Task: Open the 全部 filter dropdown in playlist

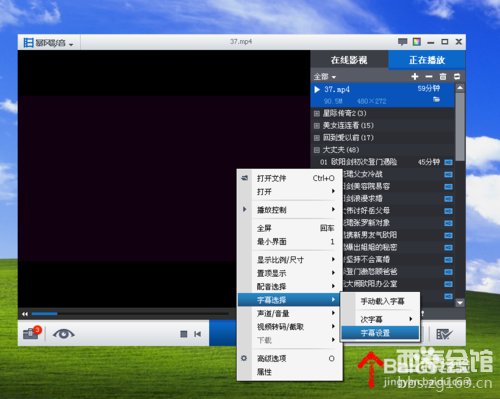Action: [324, 77]
